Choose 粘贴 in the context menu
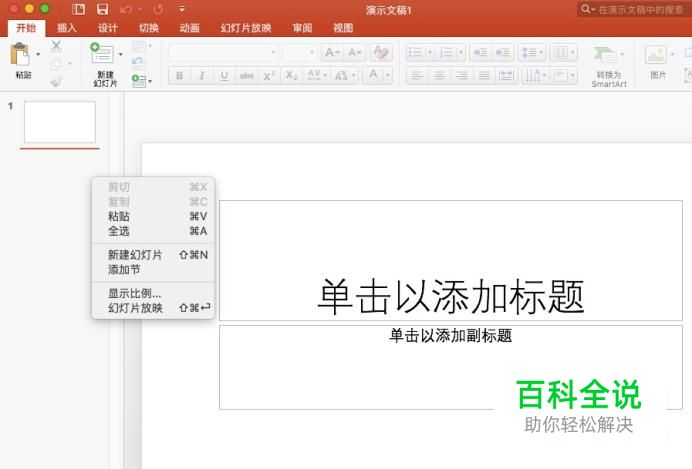This screenshot has width=692, height=469. pyautogui.click(x=153, y=216)
